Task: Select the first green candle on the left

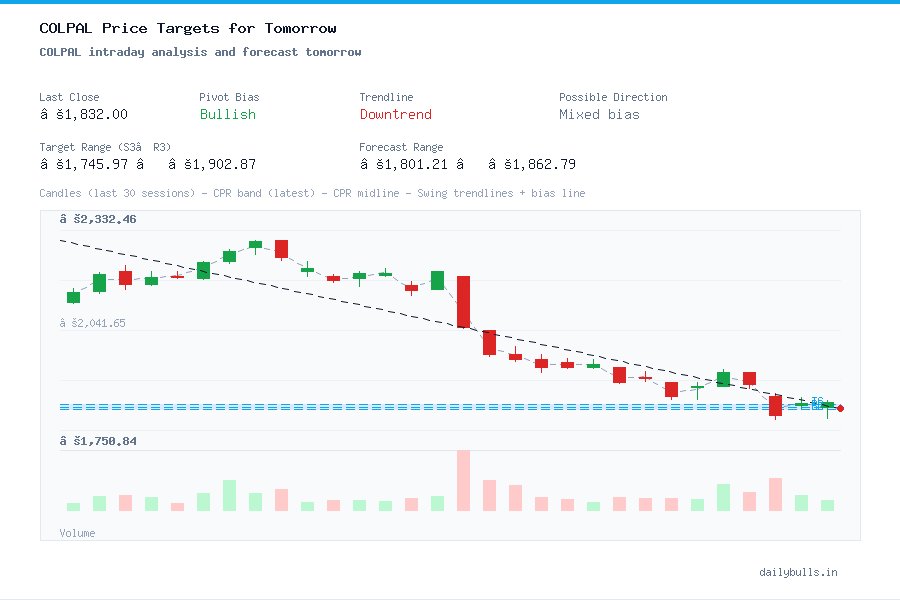Action: coord(72,297)
